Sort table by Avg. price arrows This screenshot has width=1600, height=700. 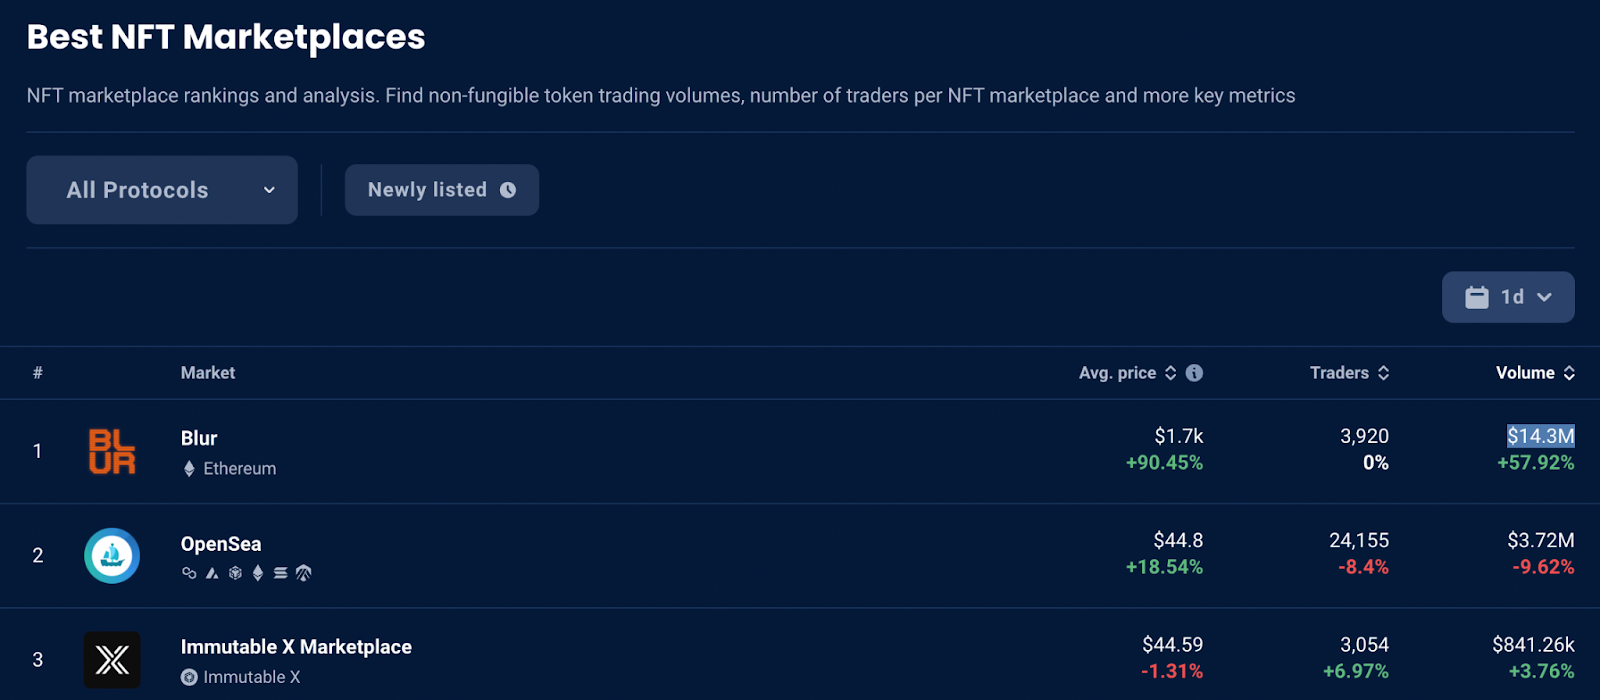[1170, 373]
